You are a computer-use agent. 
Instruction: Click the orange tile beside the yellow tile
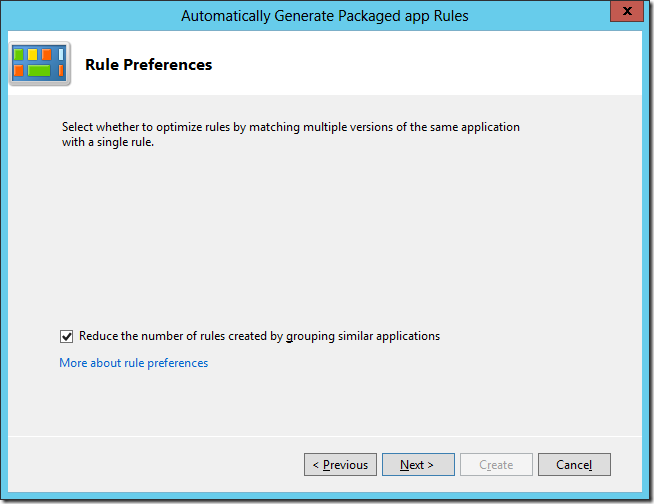point(46,54)
